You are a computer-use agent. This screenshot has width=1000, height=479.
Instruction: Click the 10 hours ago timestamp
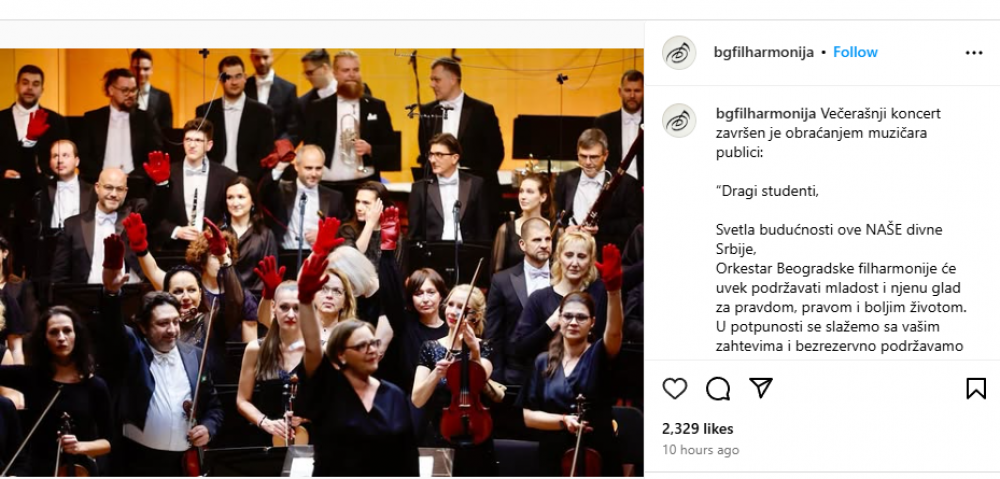click(x=700, y=450)
